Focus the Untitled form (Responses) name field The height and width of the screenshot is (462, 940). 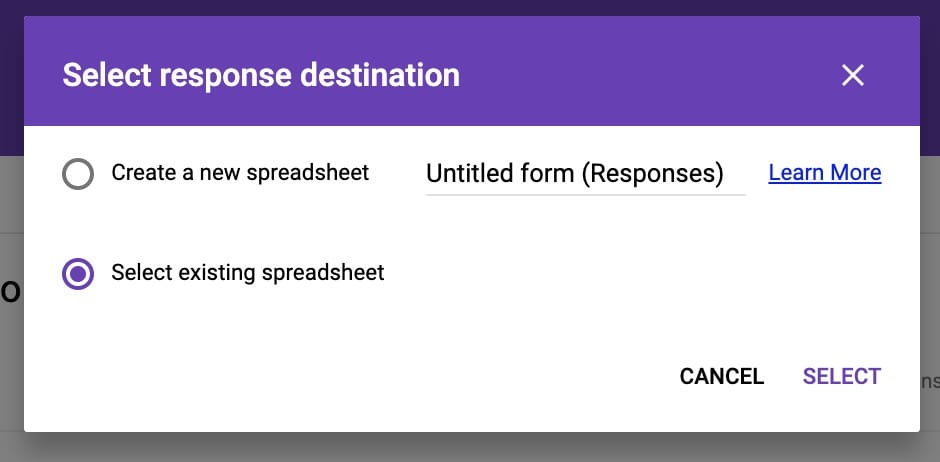[585, 174]
